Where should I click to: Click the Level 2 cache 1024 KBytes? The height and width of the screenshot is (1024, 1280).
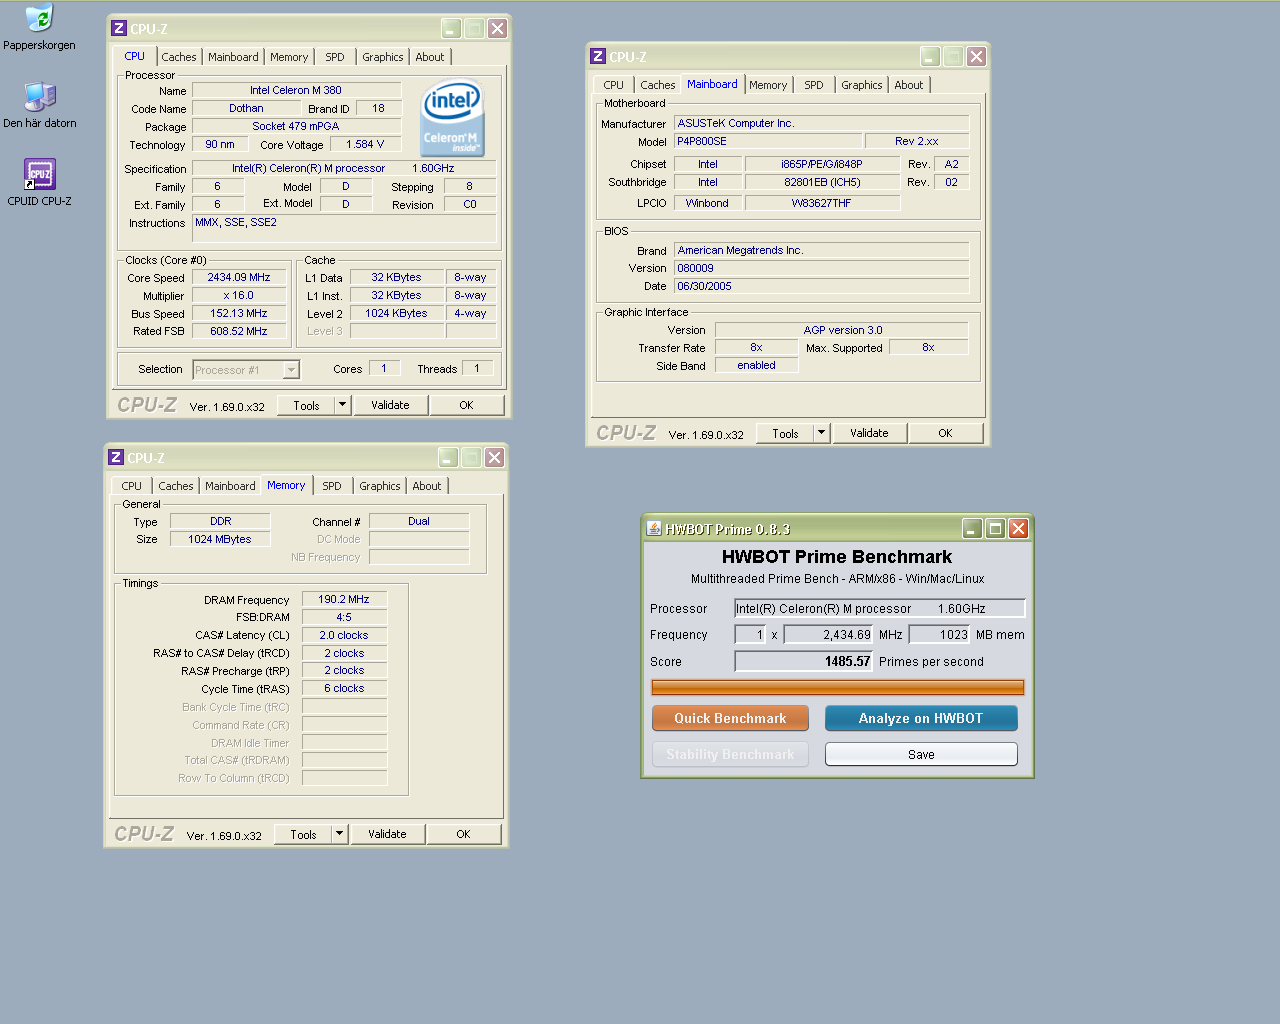(397, 313)
